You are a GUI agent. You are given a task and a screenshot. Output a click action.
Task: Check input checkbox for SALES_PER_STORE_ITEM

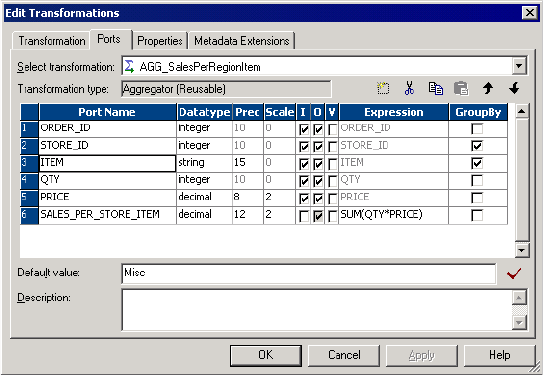303,216
